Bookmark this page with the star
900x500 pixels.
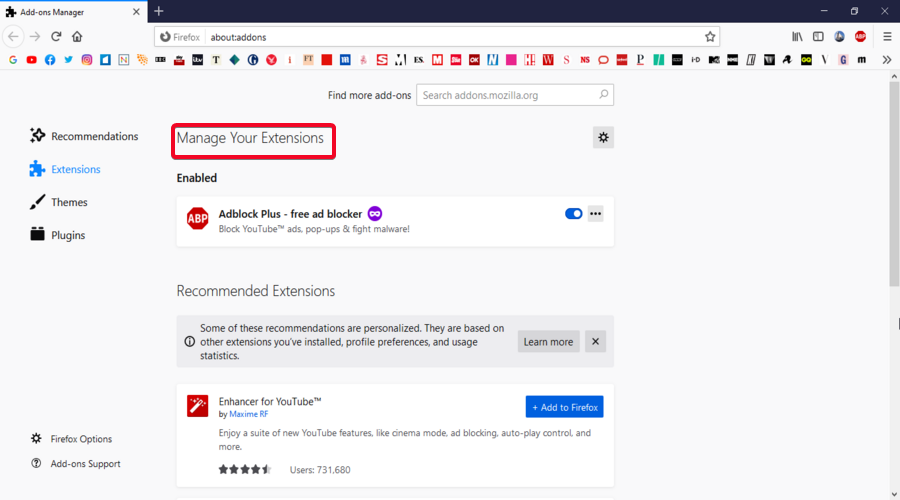(x=710, y=37)
